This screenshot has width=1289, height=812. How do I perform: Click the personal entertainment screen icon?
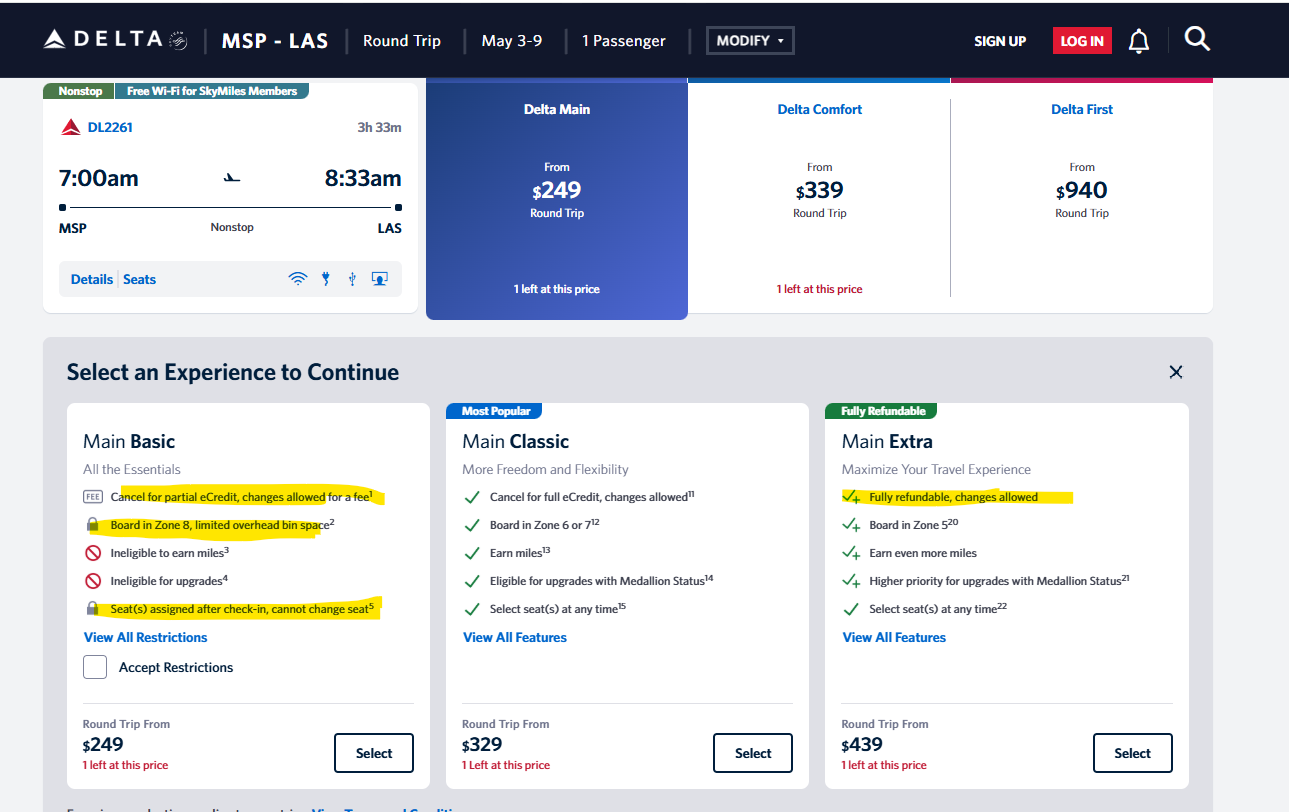pyautogui.click(x=379, y=279)
